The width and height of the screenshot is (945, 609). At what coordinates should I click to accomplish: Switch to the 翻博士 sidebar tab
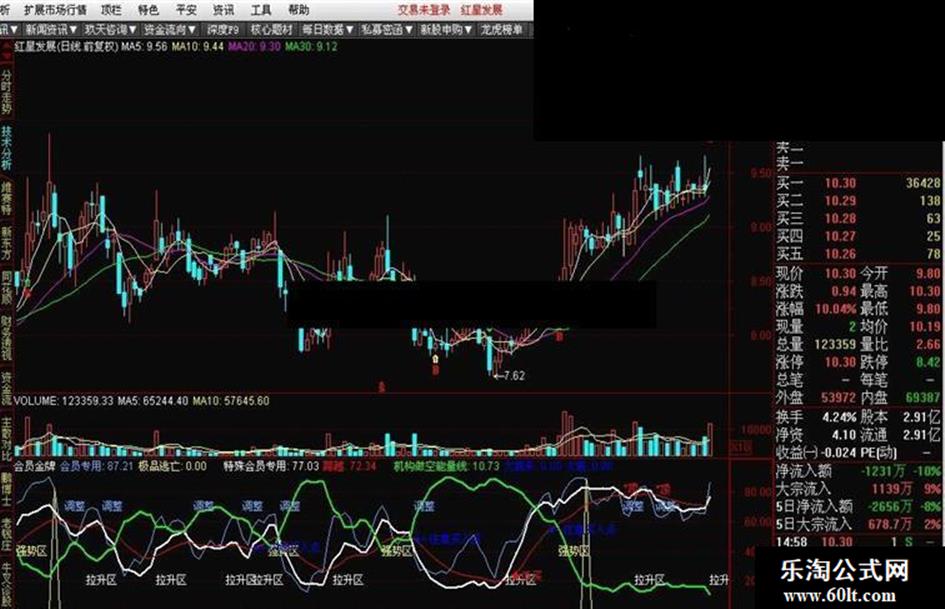pos(7,489)
